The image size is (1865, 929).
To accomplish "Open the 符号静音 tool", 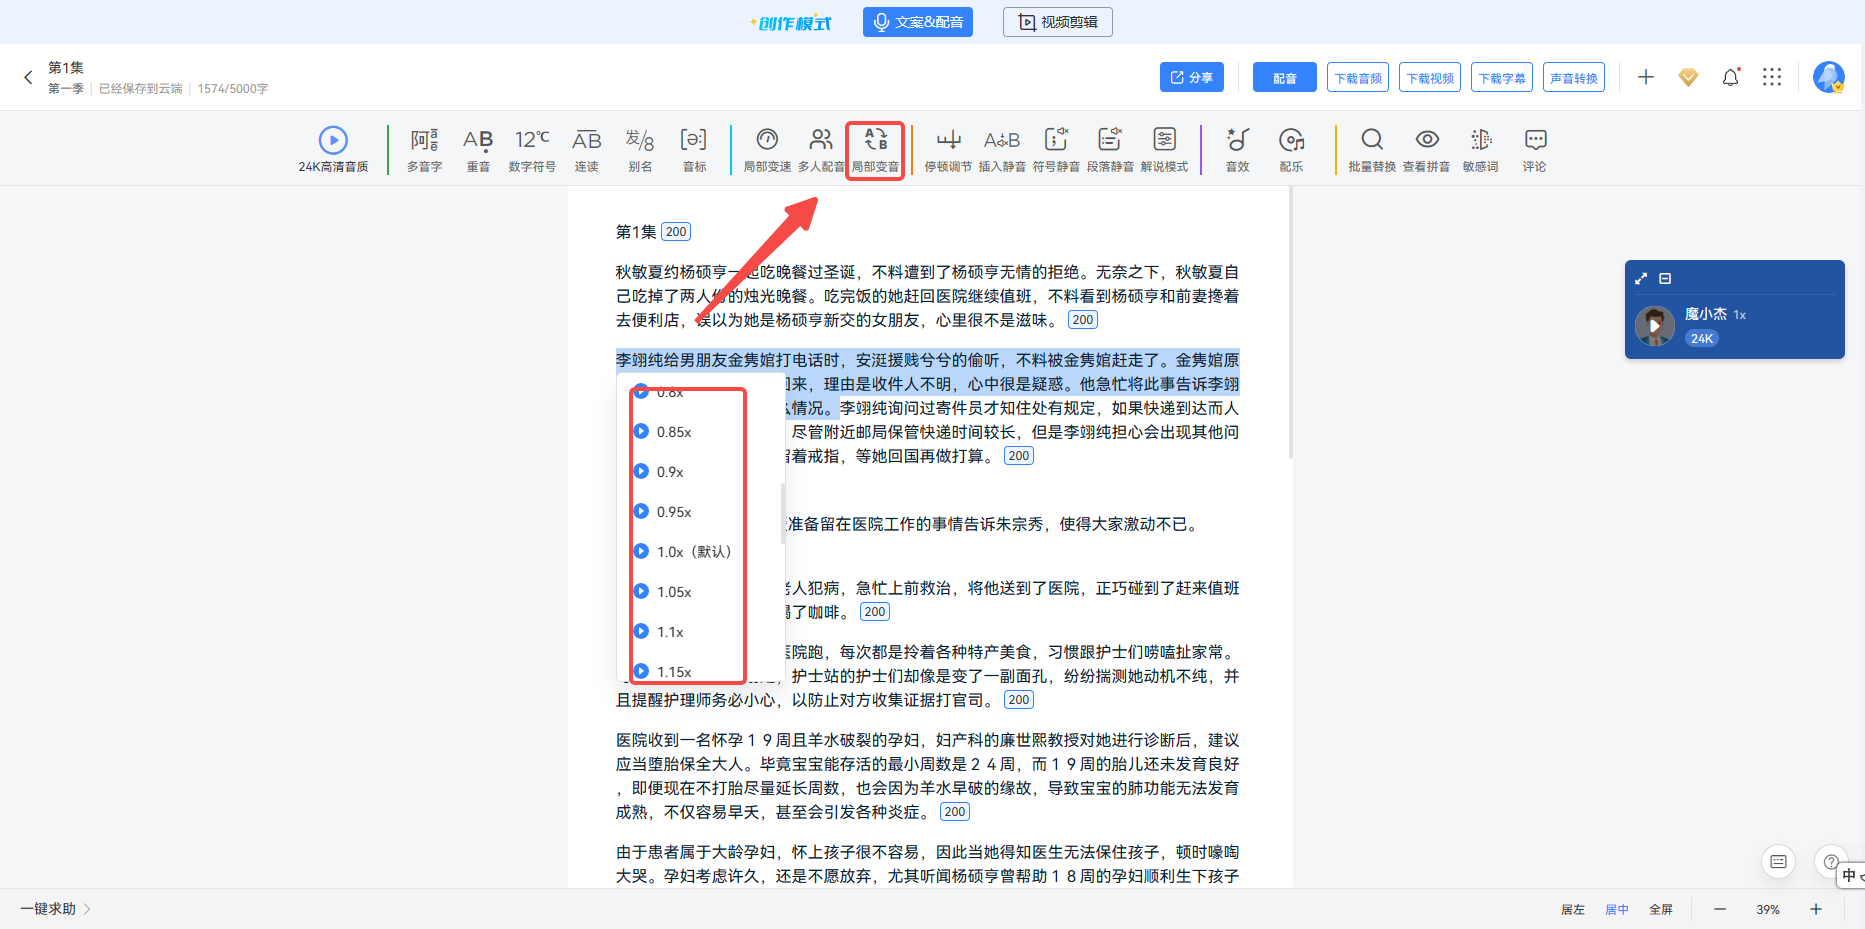I will coord(1056,148).
